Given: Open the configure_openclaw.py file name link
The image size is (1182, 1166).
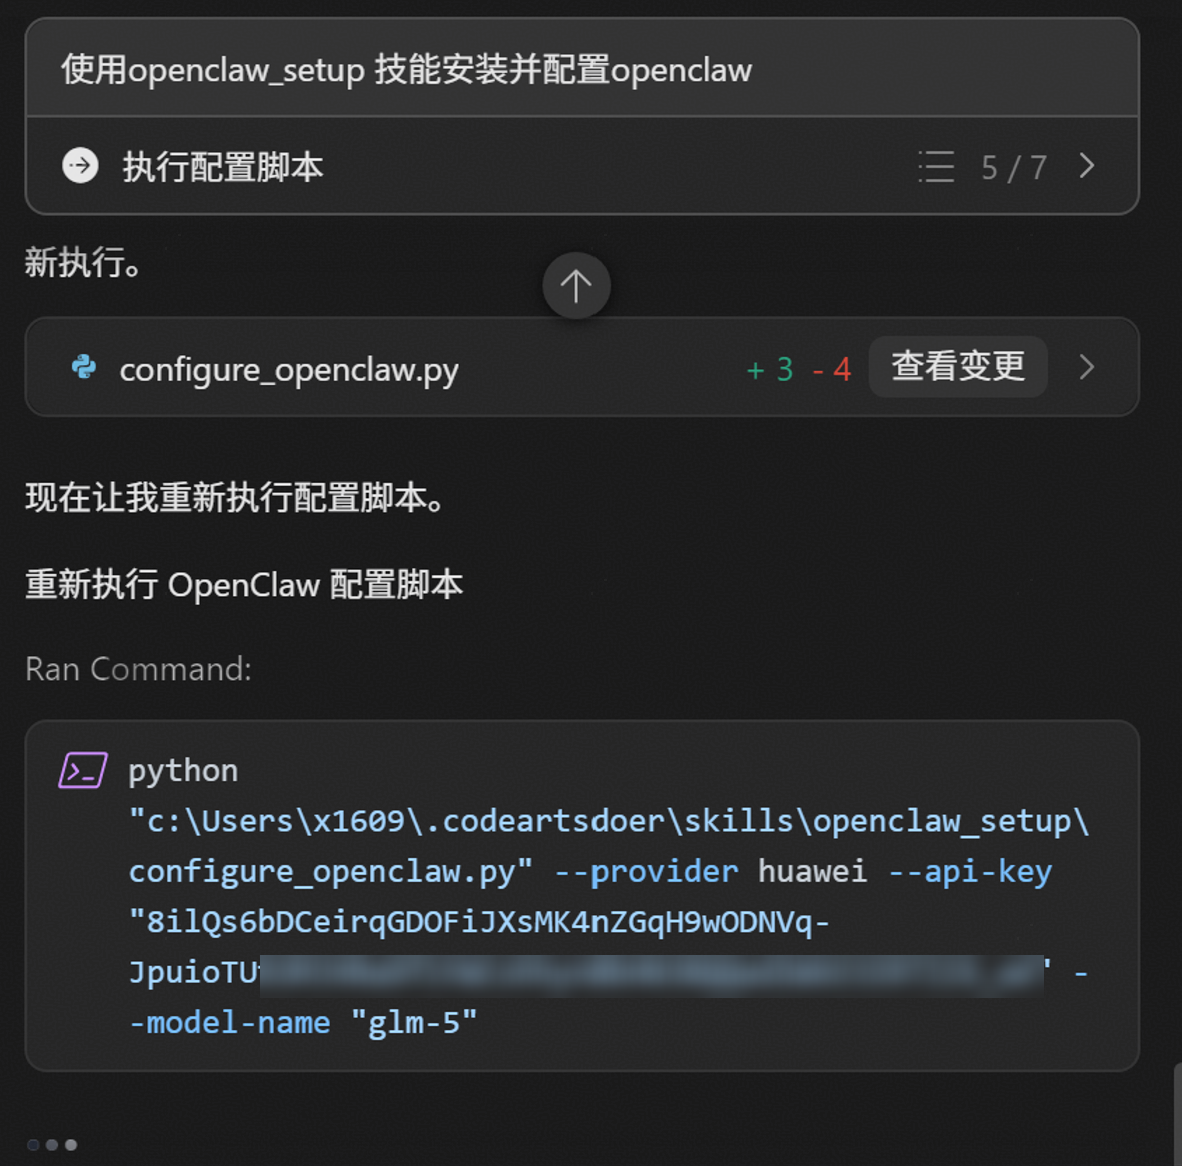Looking at the screenshot, I should 289,369.
